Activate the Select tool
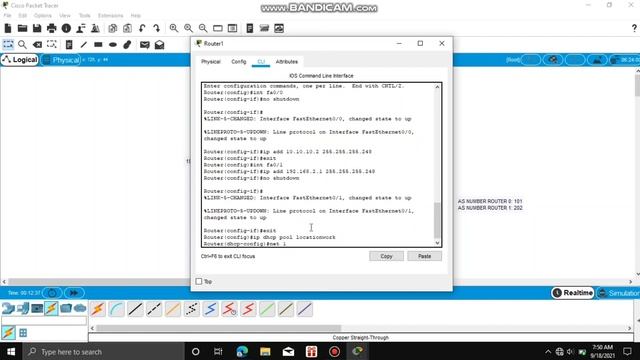 tap(8, 44)
